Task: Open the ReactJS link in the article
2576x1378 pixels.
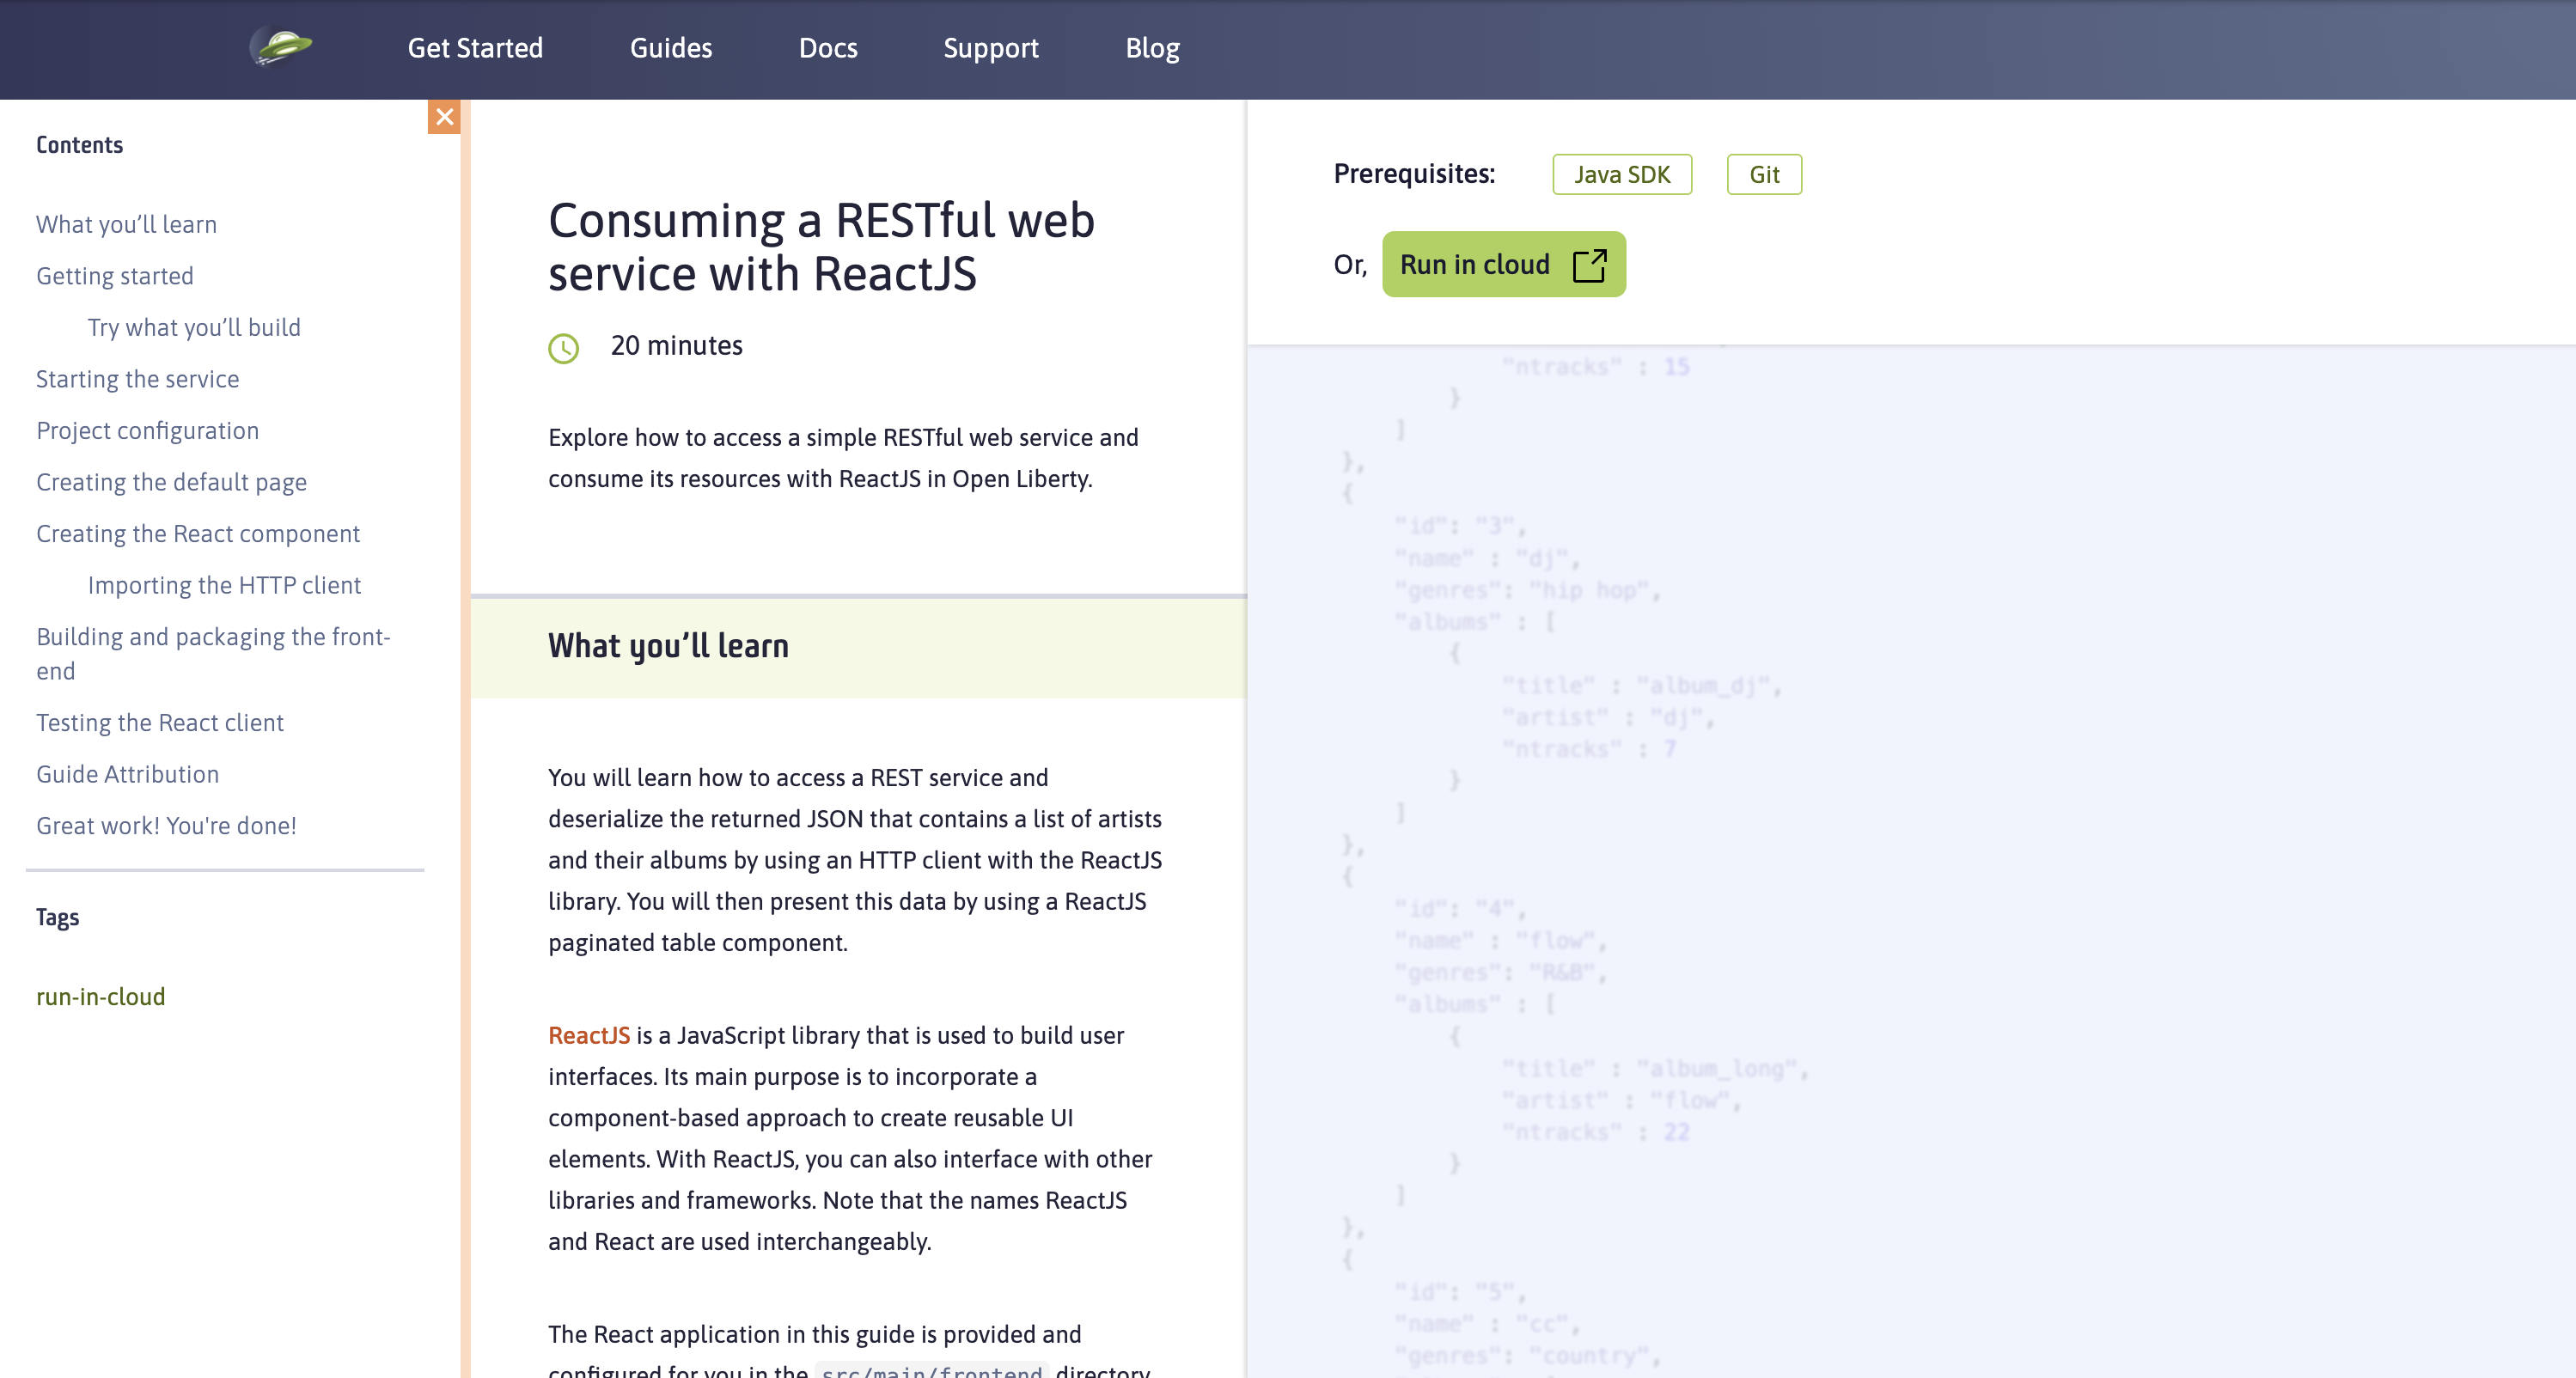Action: [588, 1036]
